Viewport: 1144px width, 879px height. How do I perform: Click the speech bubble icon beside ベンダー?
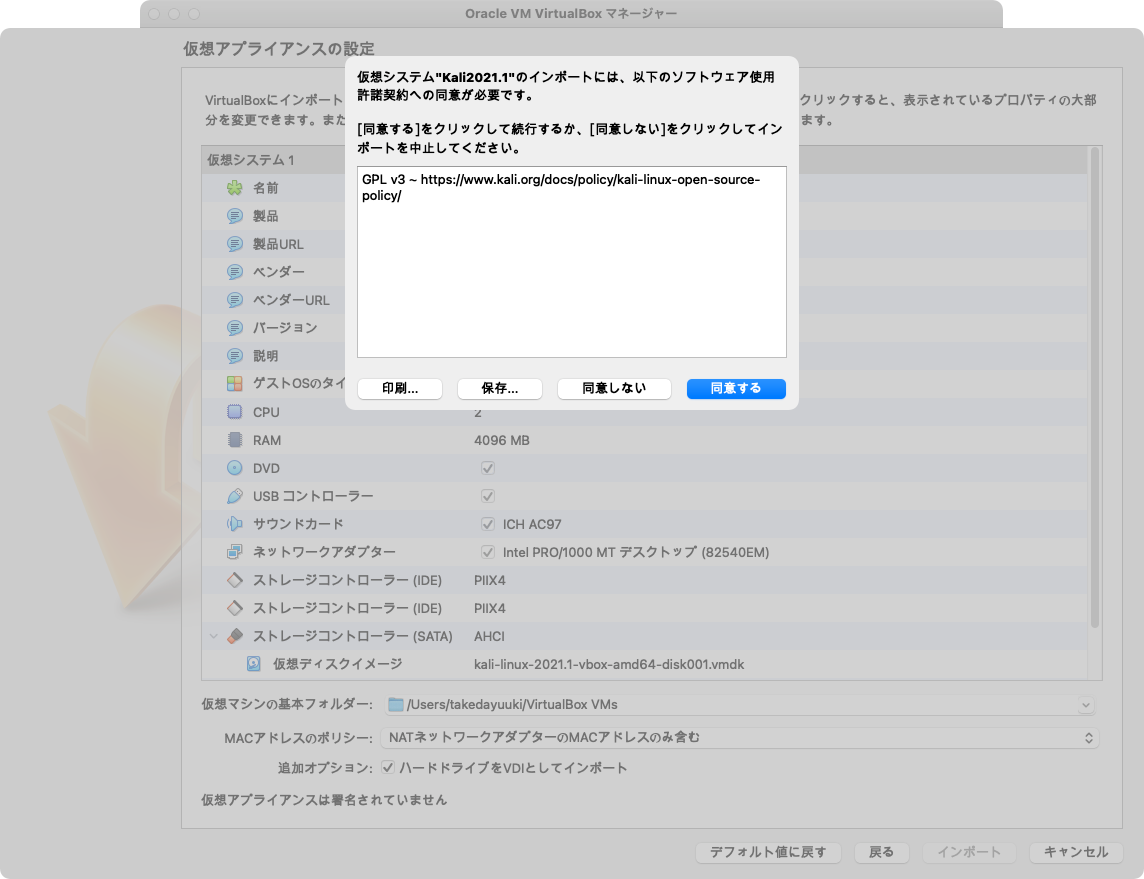[x=234, y=272]
